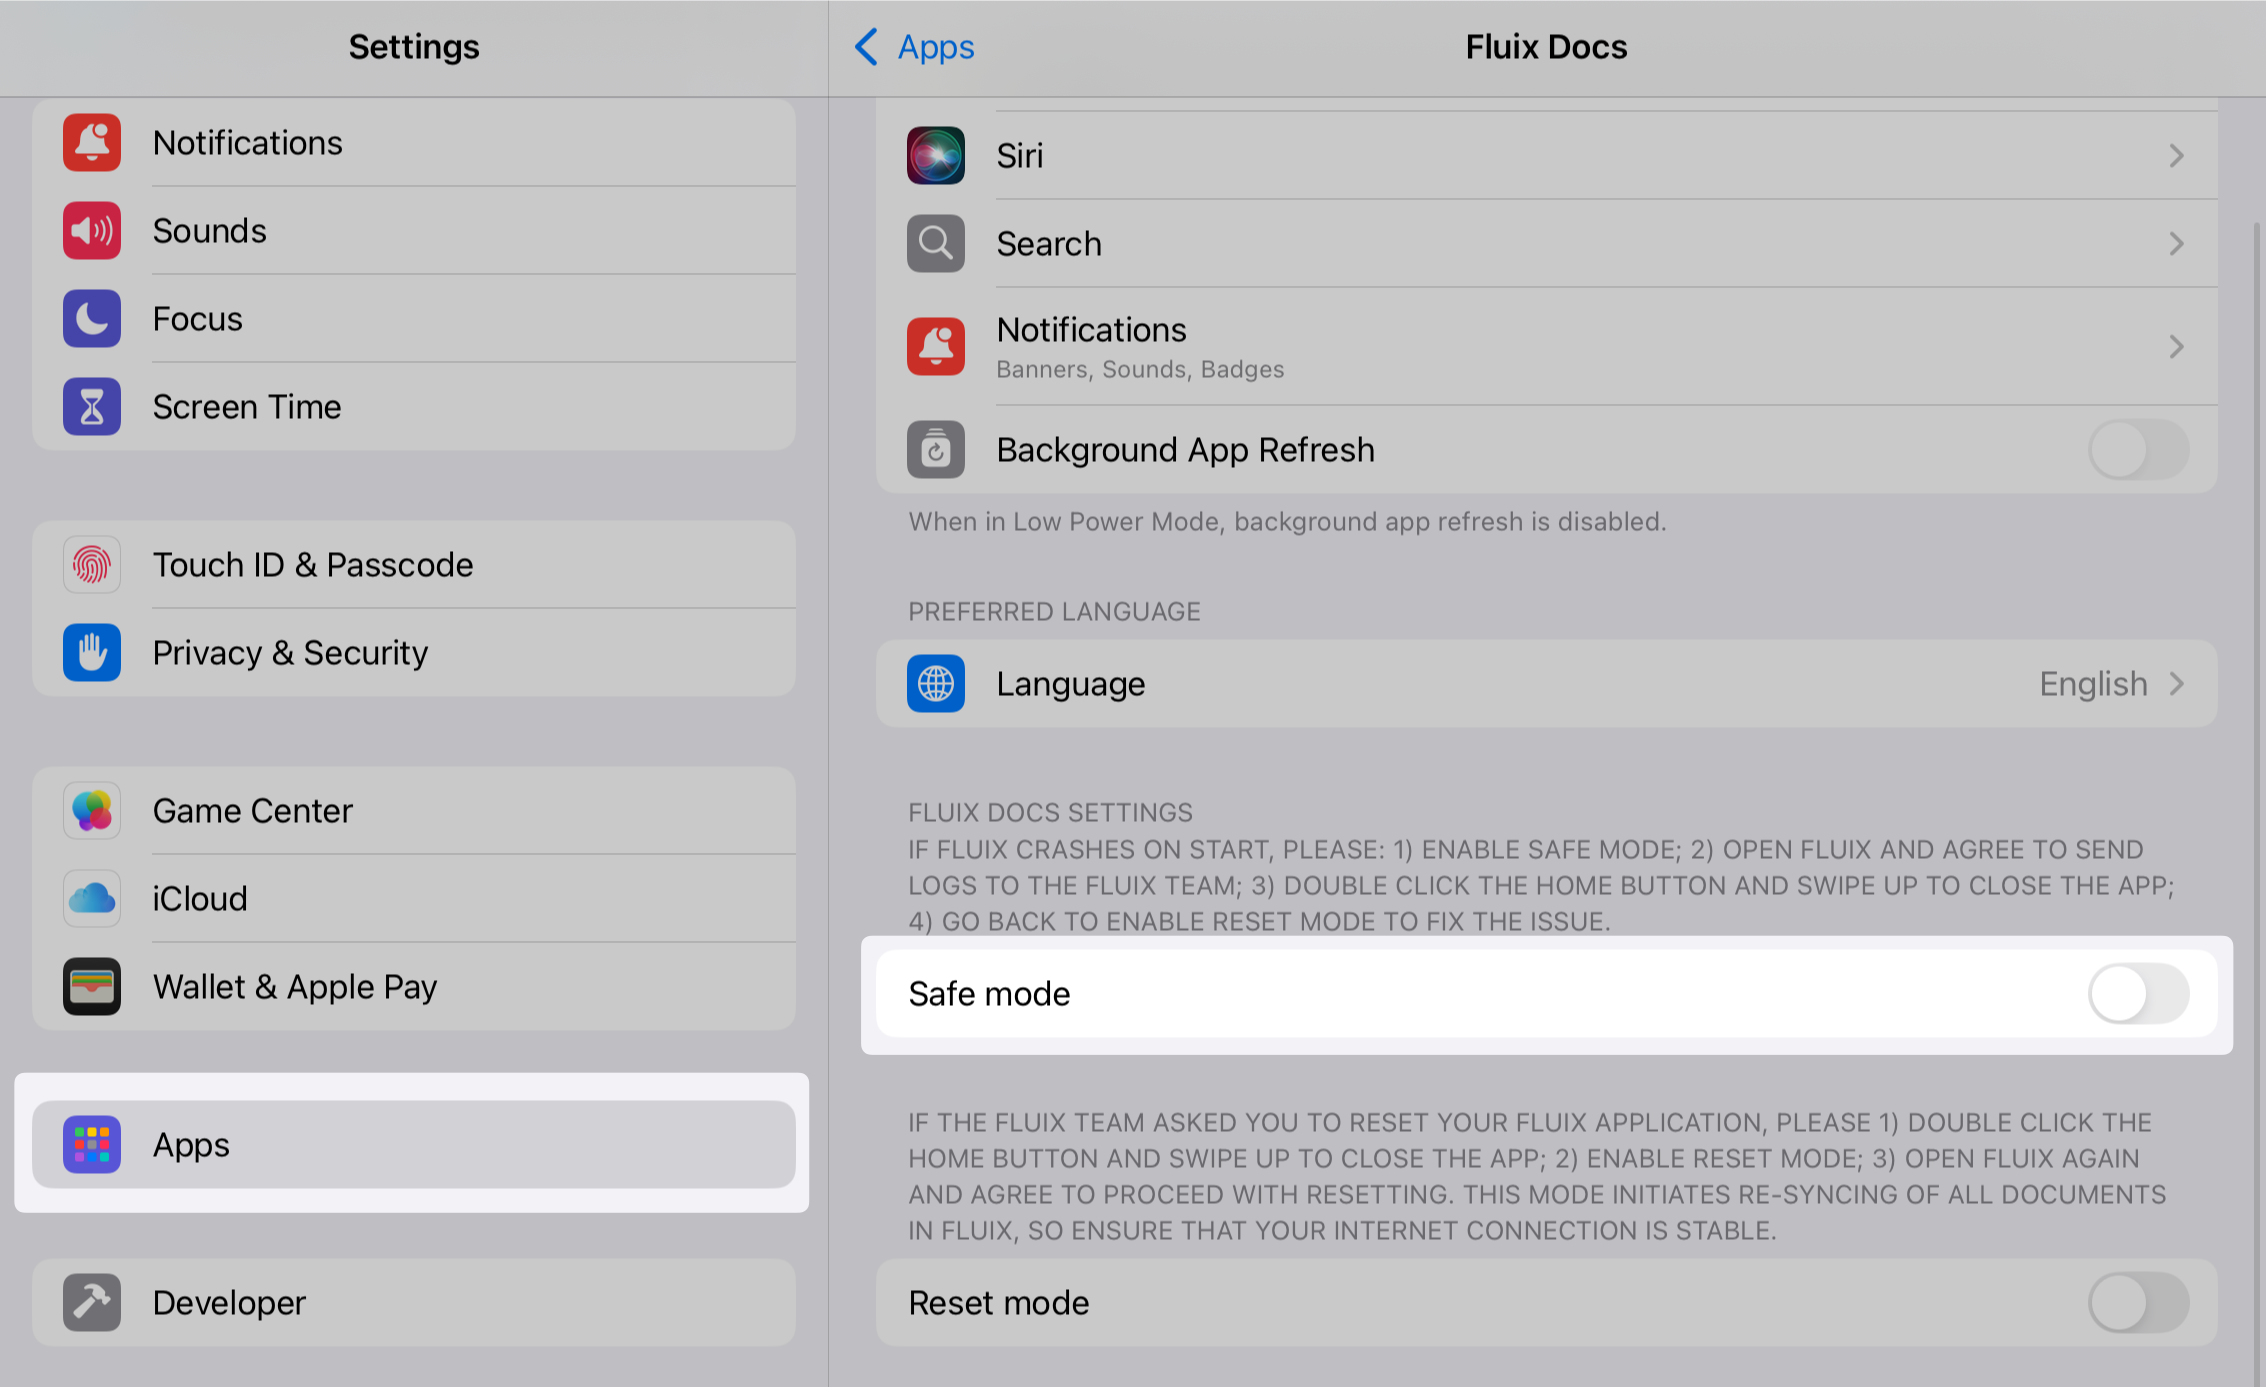Viewport: 2266px width, 1387px height.
Task: Open the Screen Time hourglass icon
Action: 92,407
